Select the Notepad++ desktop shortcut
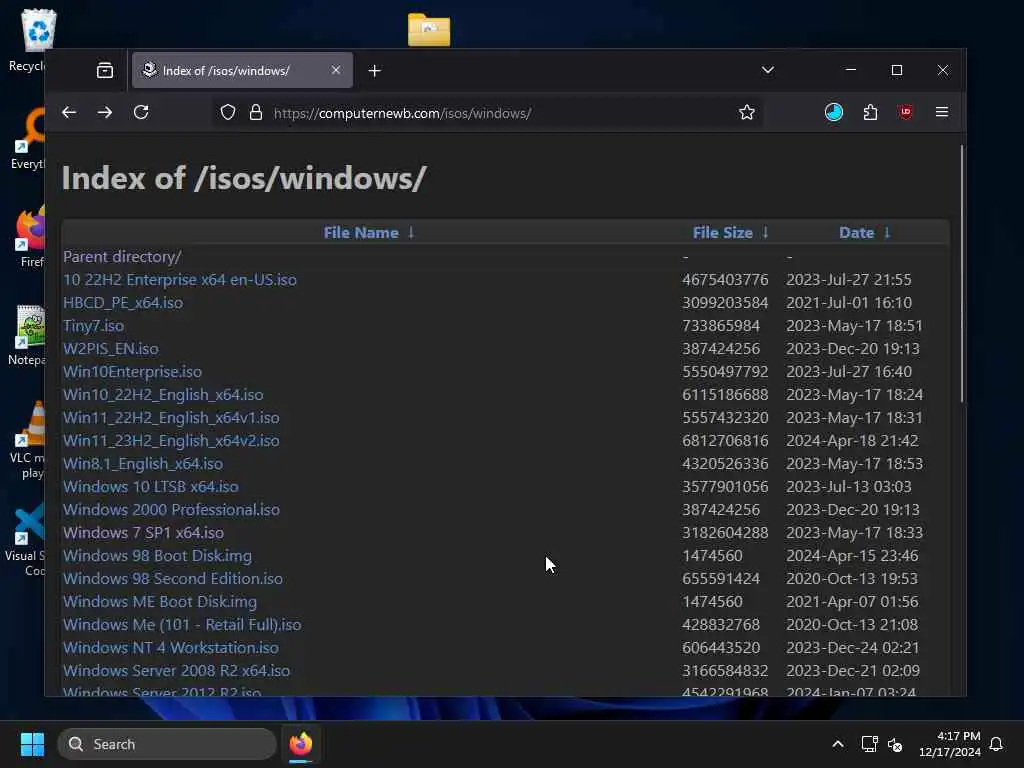The image size is (1024, 768). 29,335
